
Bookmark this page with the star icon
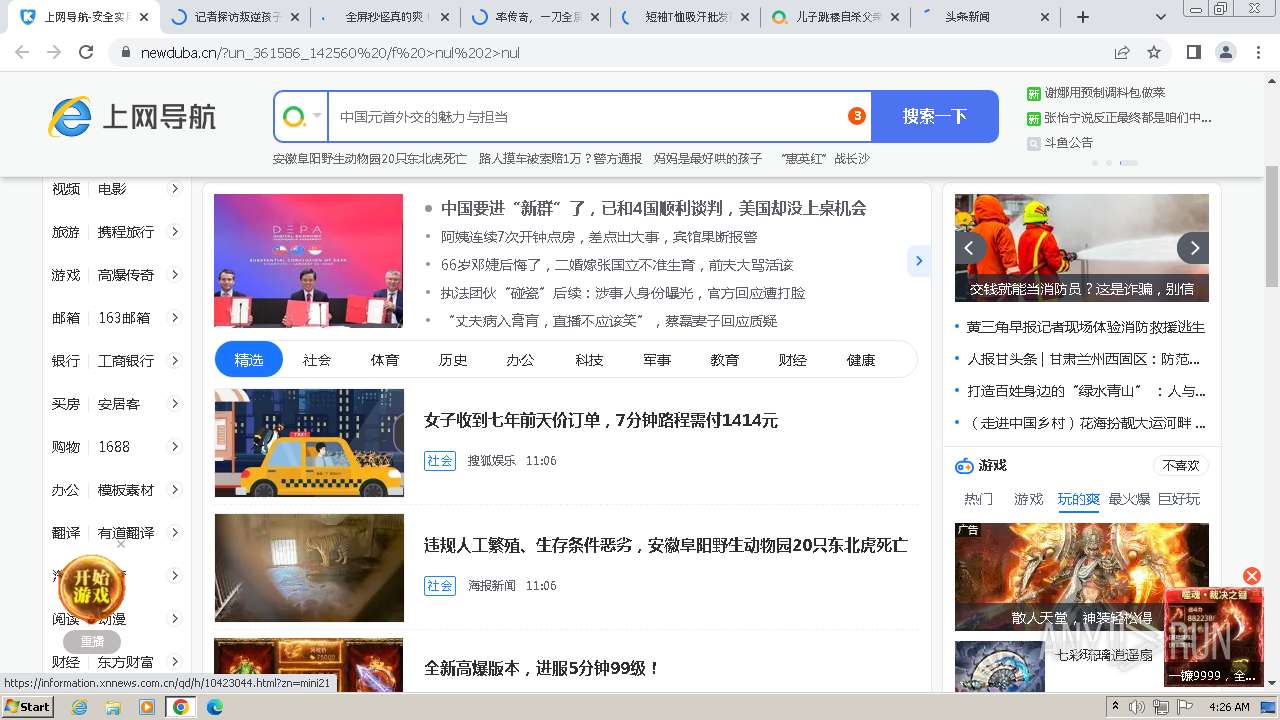1154,52
